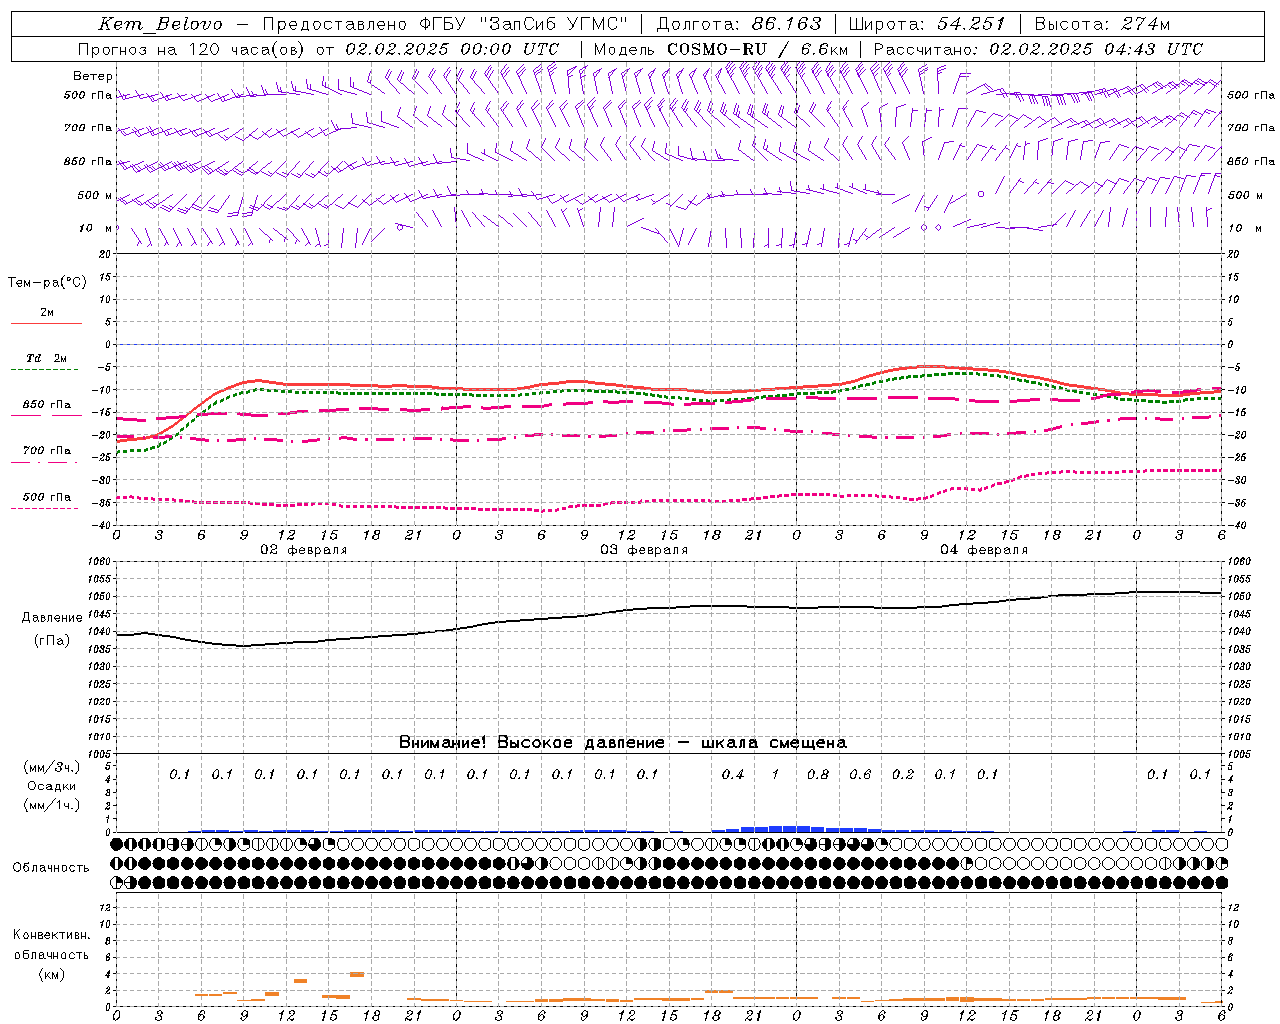Click the 'Облачность' cloud cover label
Image resolution: width=1280 pixels, height=1024 pixels.
(51, 868)
